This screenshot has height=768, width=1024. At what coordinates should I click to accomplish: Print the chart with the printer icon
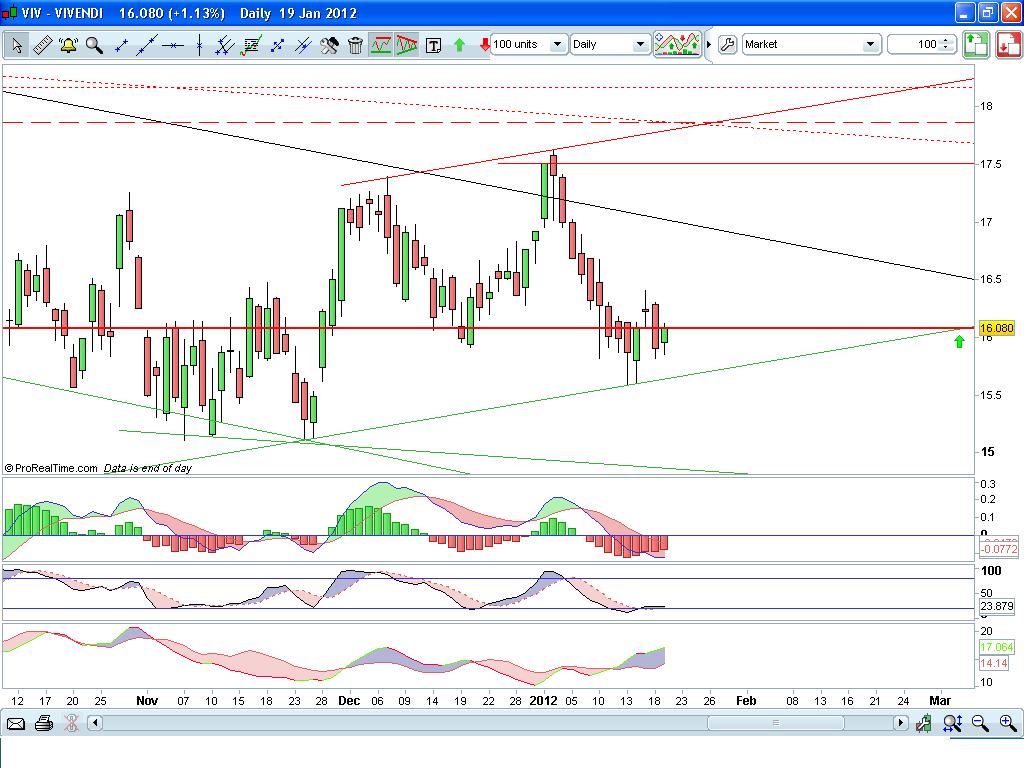[x=44, y=724]
